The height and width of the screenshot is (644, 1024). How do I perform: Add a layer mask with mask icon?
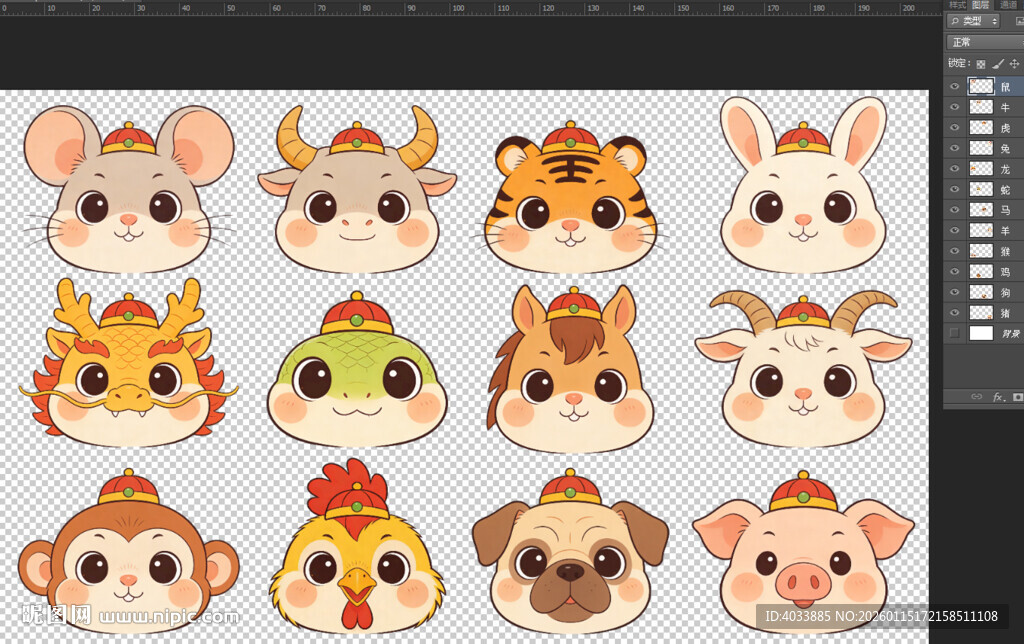pyautogui.click(x=1017, y=396)
